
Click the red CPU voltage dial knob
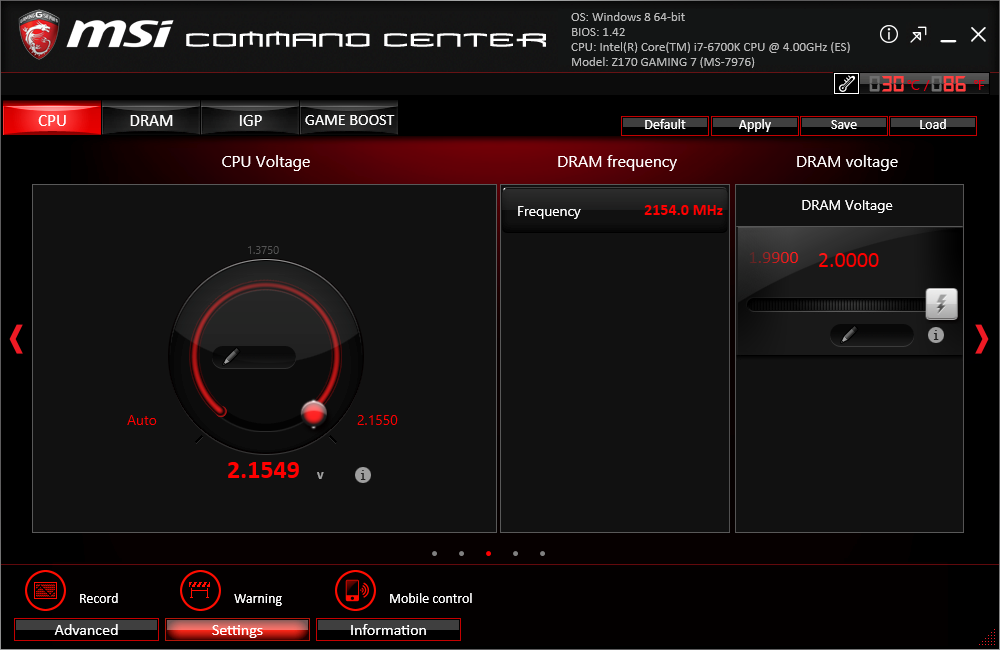coord(313,413)
